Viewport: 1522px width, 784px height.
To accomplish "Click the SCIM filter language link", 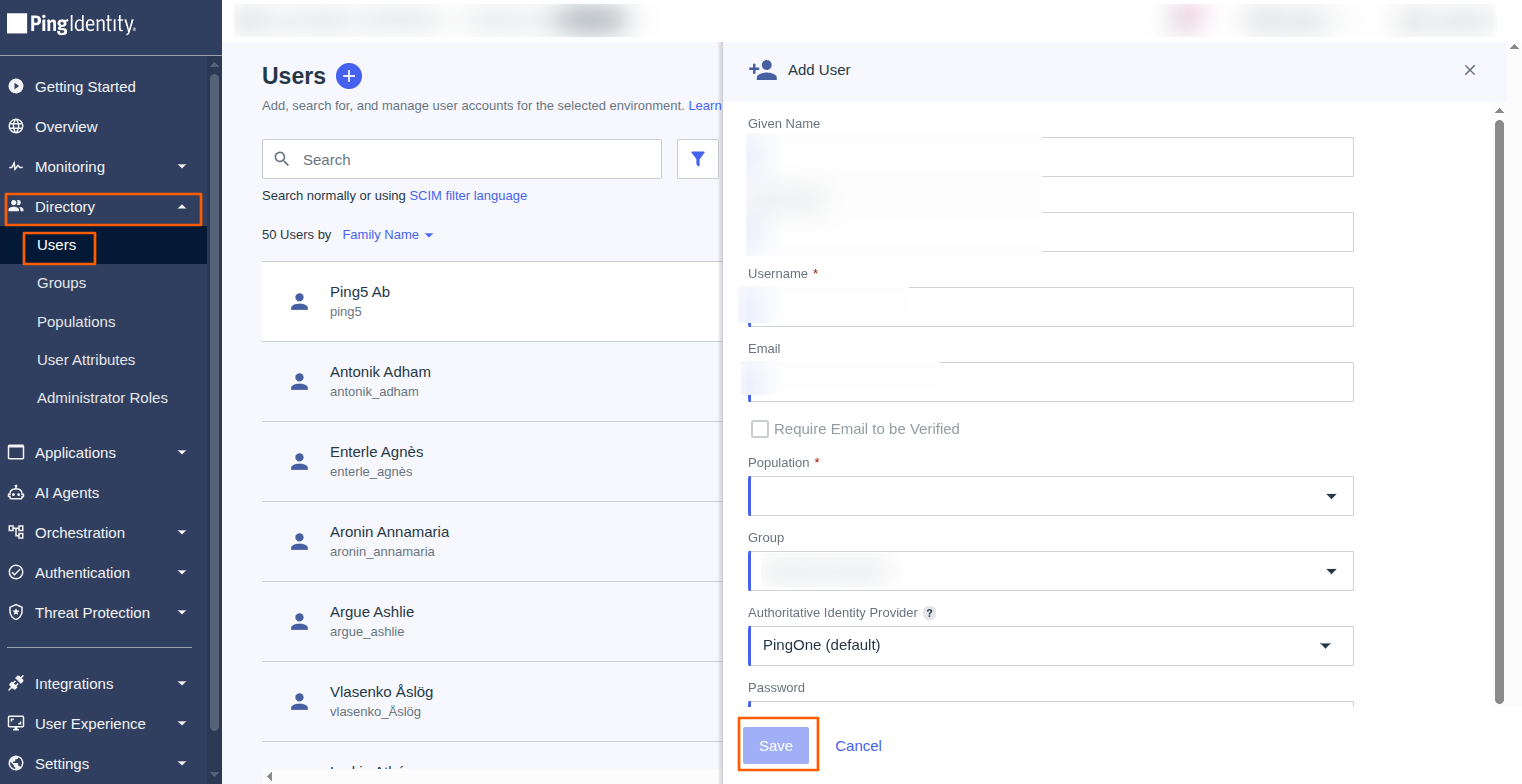I will 468,196.
